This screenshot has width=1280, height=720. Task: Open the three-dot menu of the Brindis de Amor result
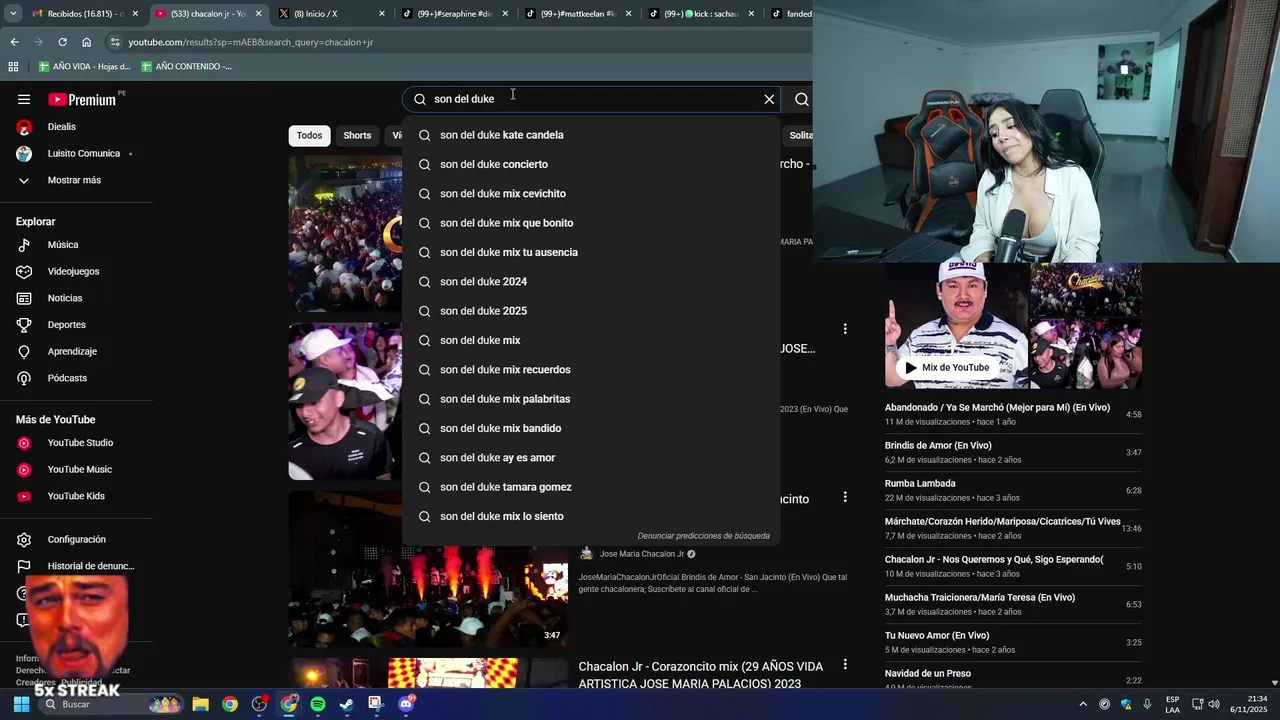845,497
